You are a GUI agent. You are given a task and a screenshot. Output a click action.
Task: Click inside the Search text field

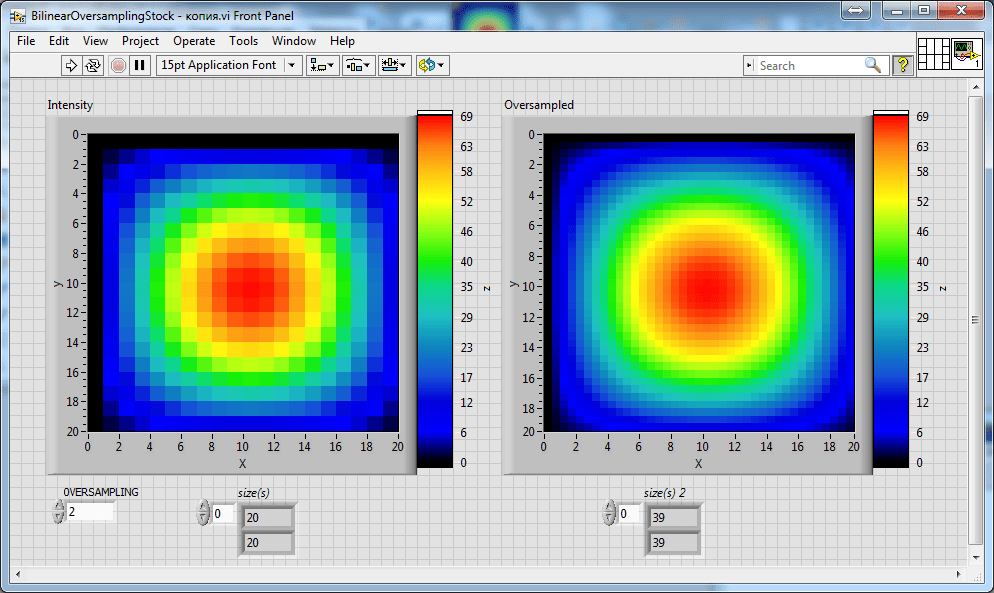coord(809,65)
